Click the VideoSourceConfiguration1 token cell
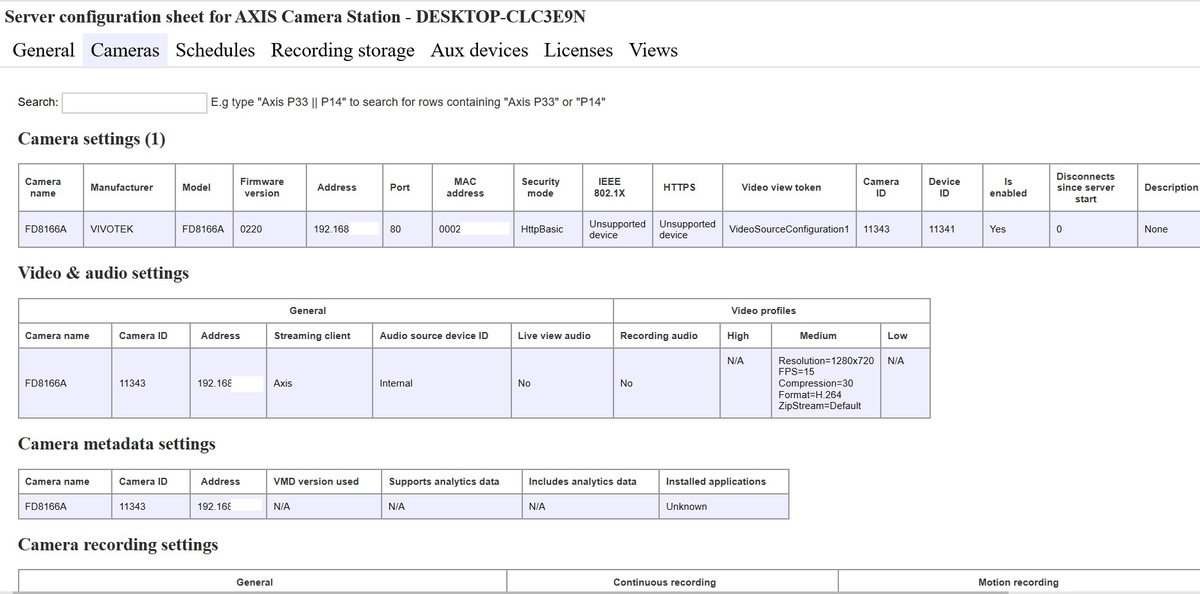 (x=789, y=229)
